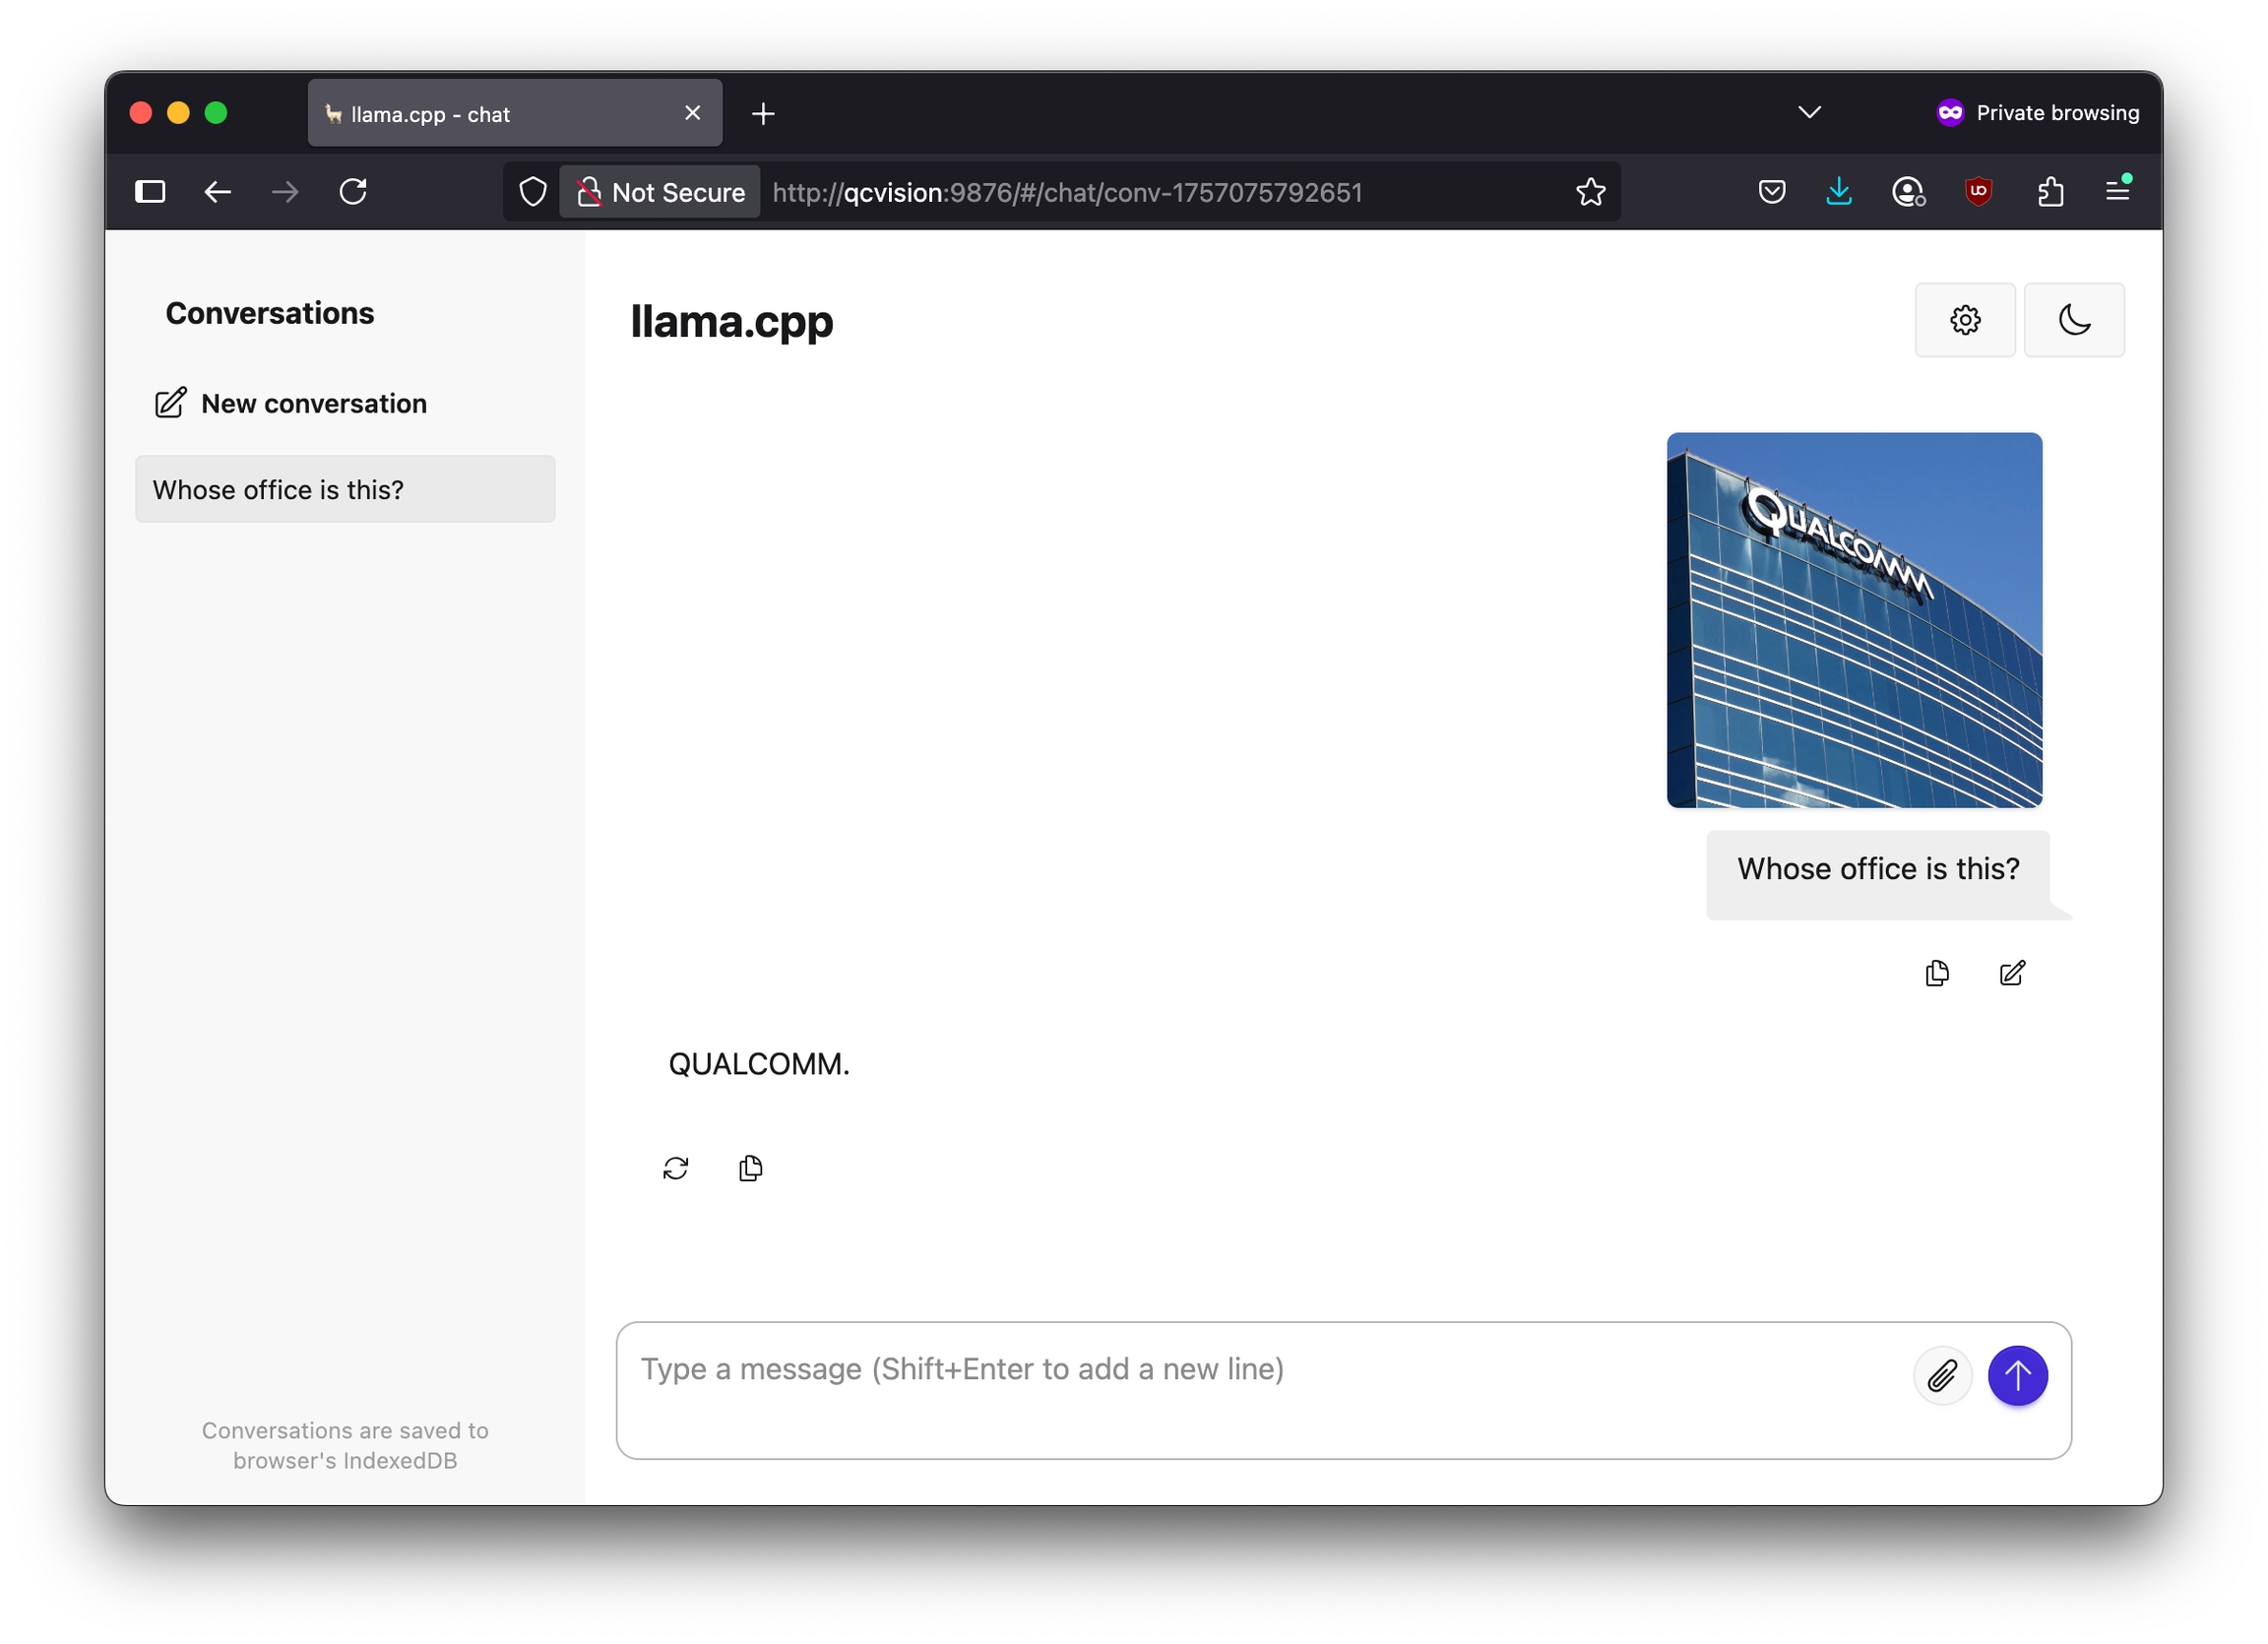
Task: Send message with purple arrow button
Action: [2017, 1376]
